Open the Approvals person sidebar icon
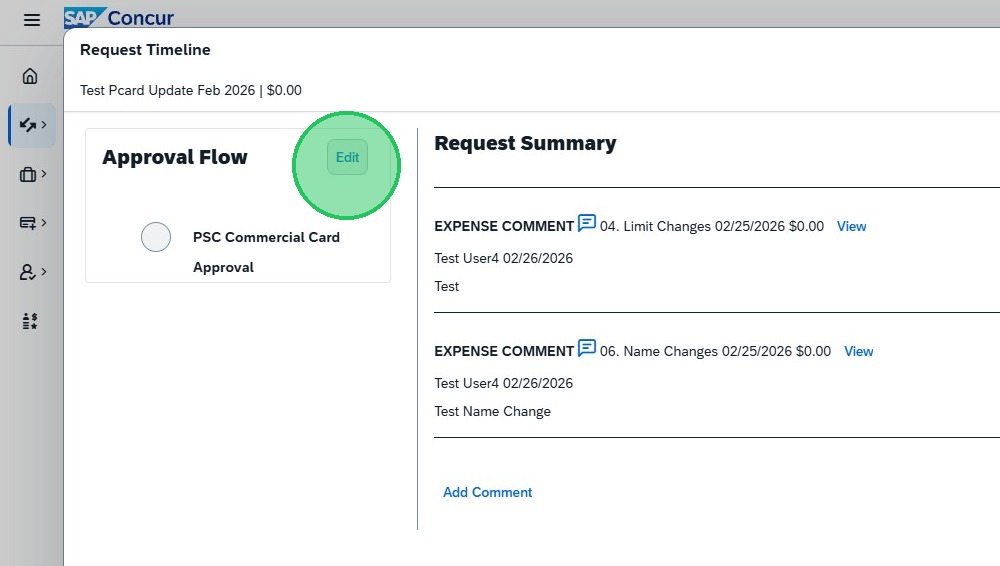This screenshot has height=566, width=1000. click(x=27, y=272)
